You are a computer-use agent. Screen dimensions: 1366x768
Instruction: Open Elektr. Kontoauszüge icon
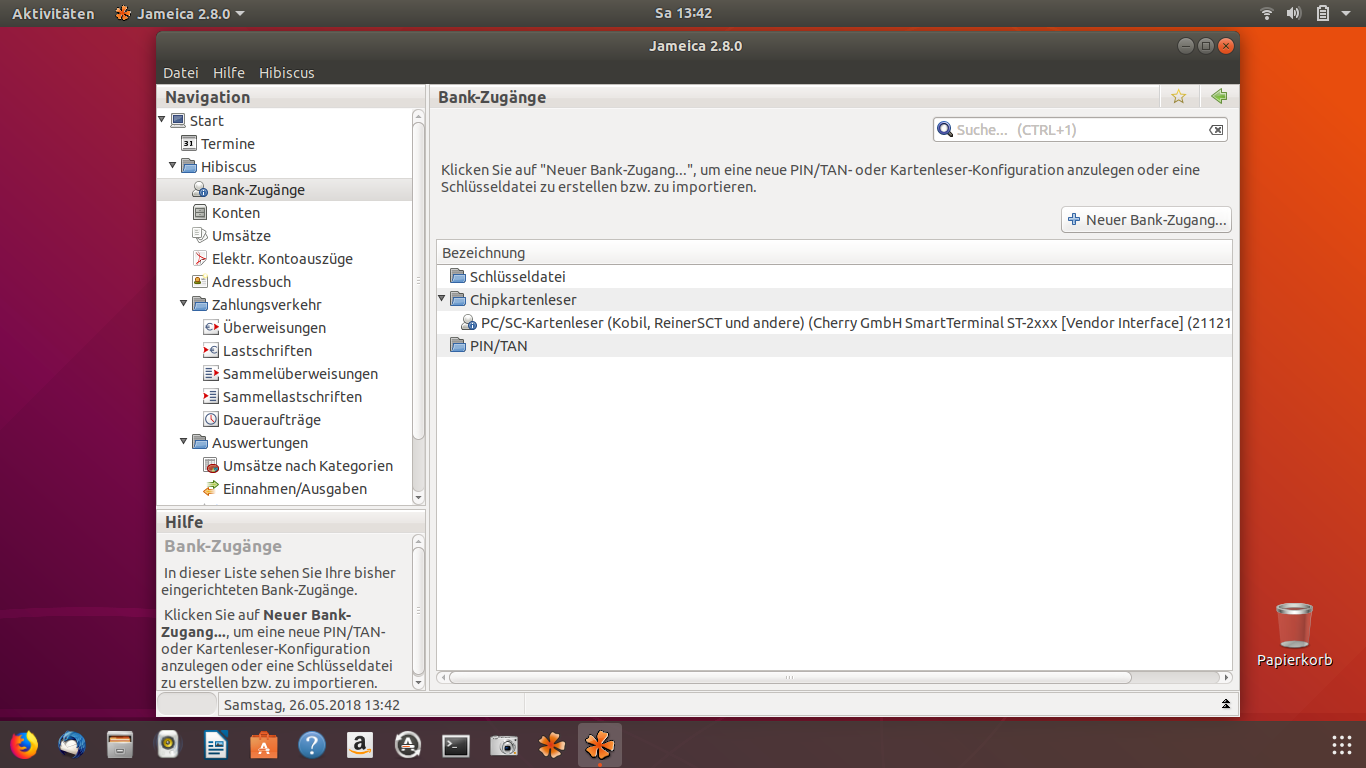pyautogui.click(x=200, y=258)
